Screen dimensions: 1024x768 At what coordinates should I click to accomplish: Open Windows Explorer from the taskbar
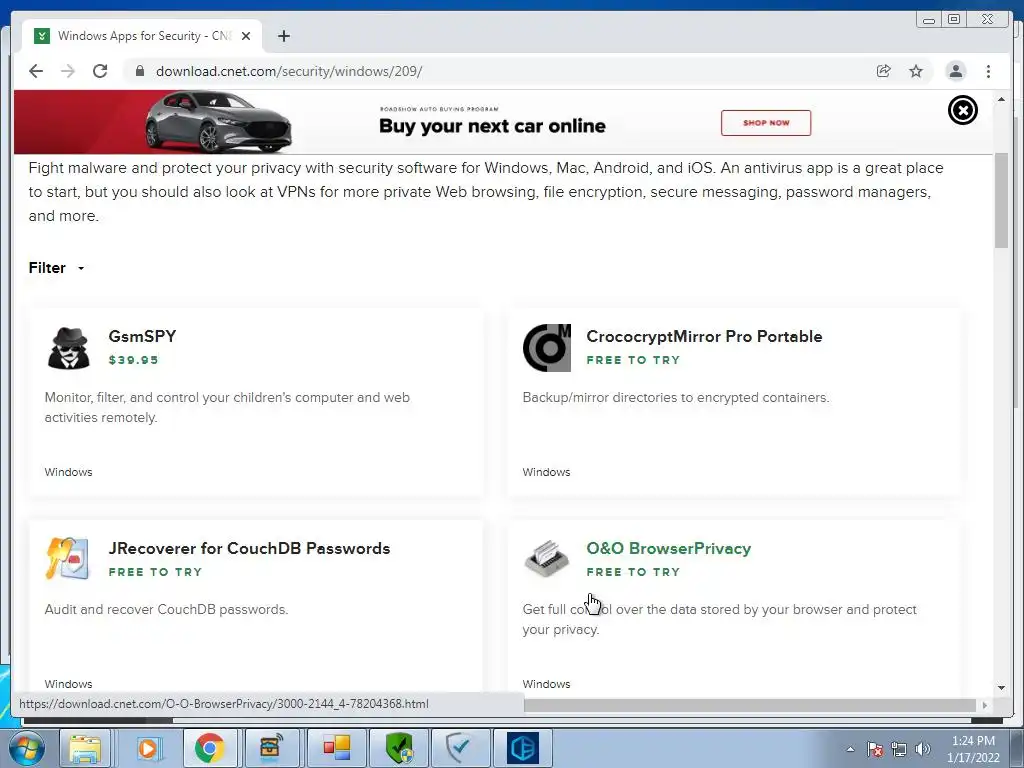(86, 748)
